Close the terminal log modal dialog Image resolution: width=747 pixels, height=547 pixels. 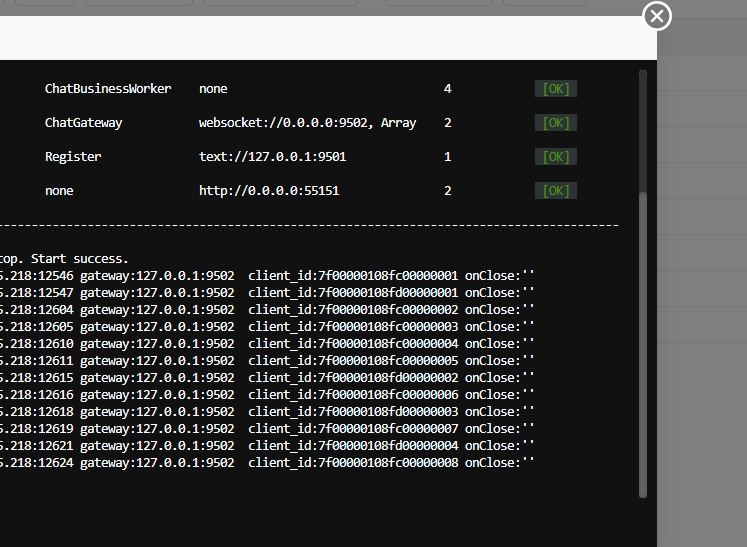point(657,16)
